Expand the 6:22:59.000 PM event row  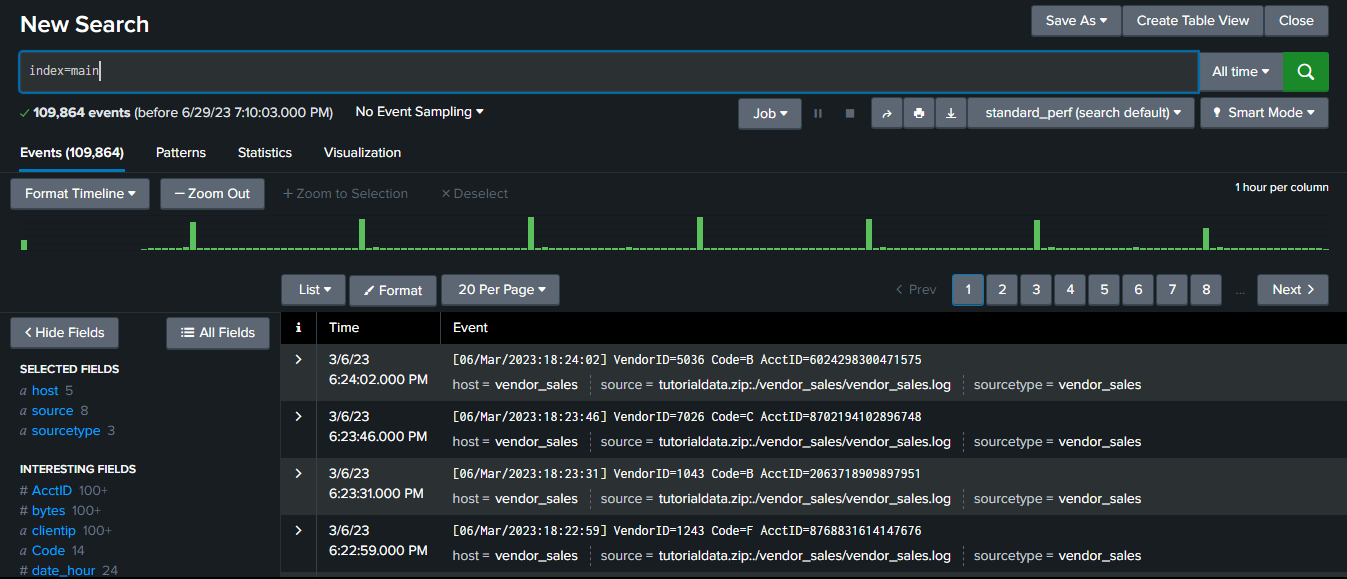tap(298, 530)
